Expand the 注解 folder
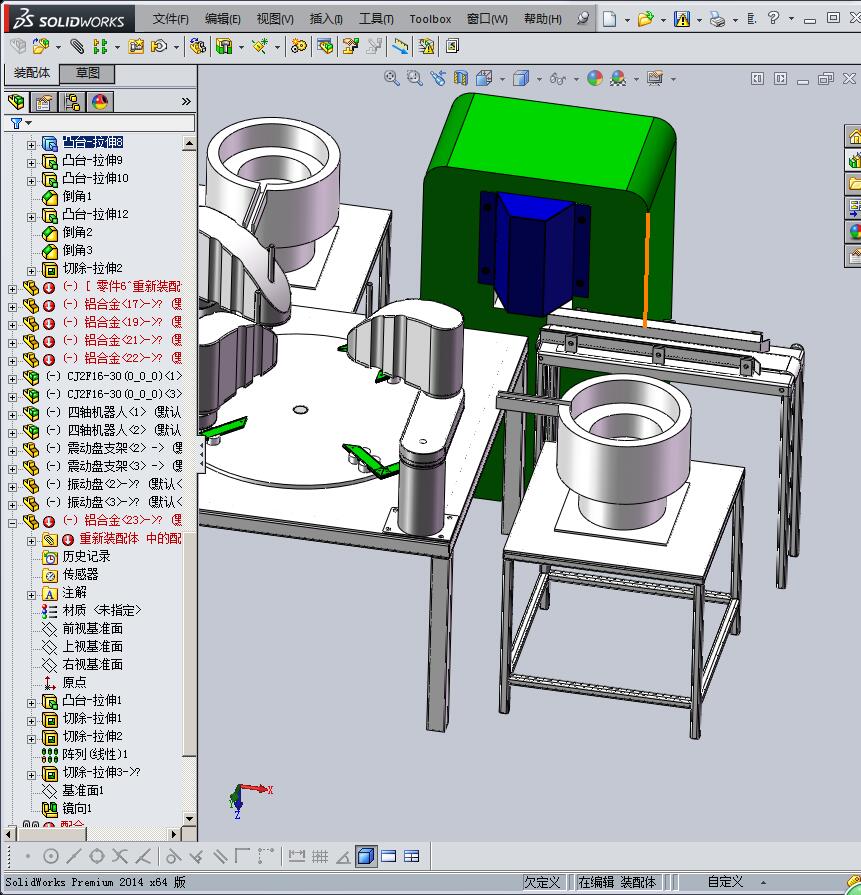 (31, 595)
